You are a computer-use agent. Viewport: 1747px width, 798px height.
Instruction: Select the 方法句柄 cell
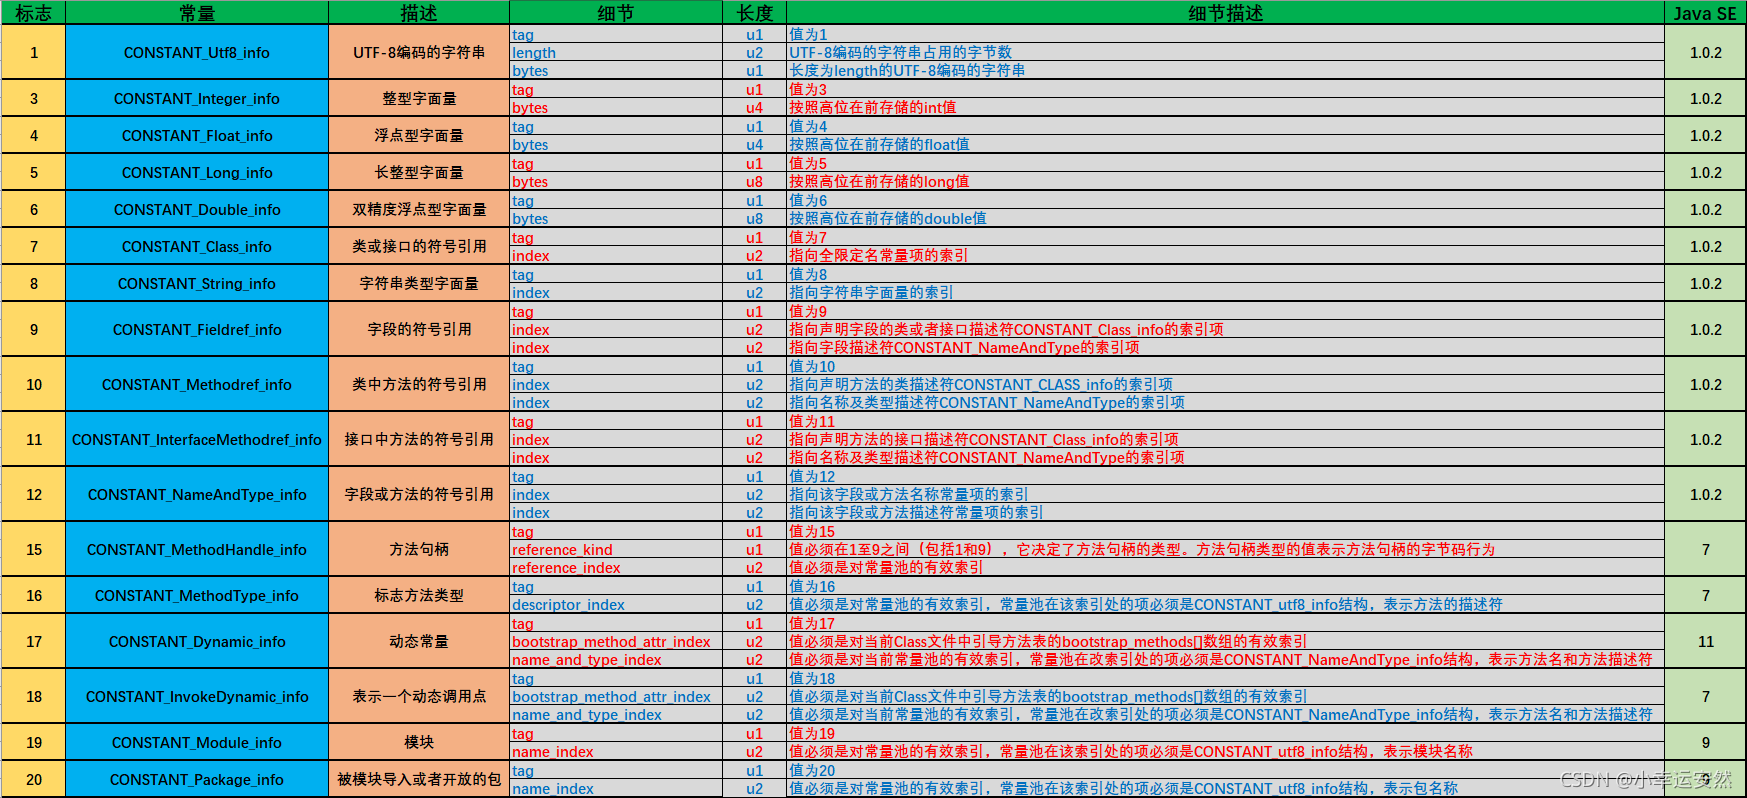pos(419,549)
